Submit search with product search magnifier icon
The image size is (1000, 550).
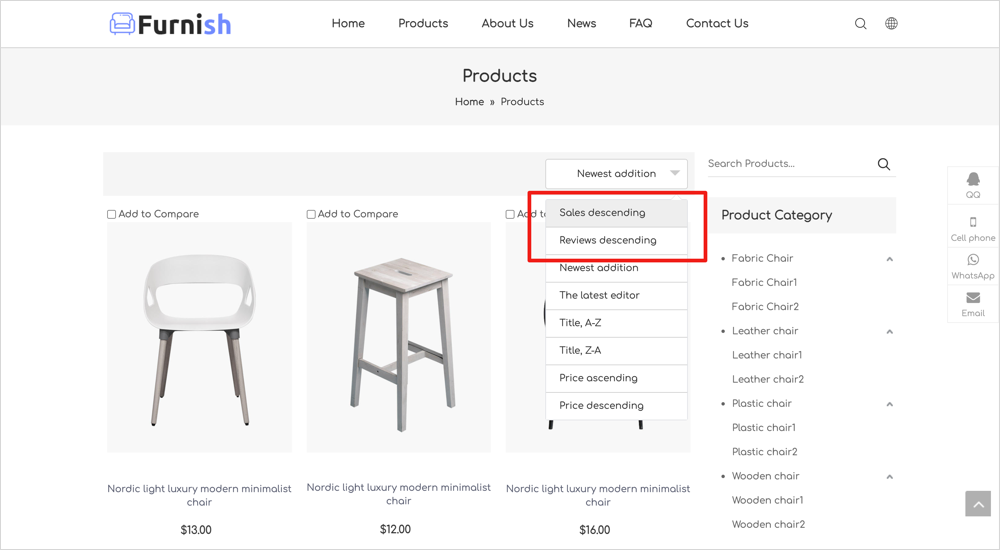(883, 164)
